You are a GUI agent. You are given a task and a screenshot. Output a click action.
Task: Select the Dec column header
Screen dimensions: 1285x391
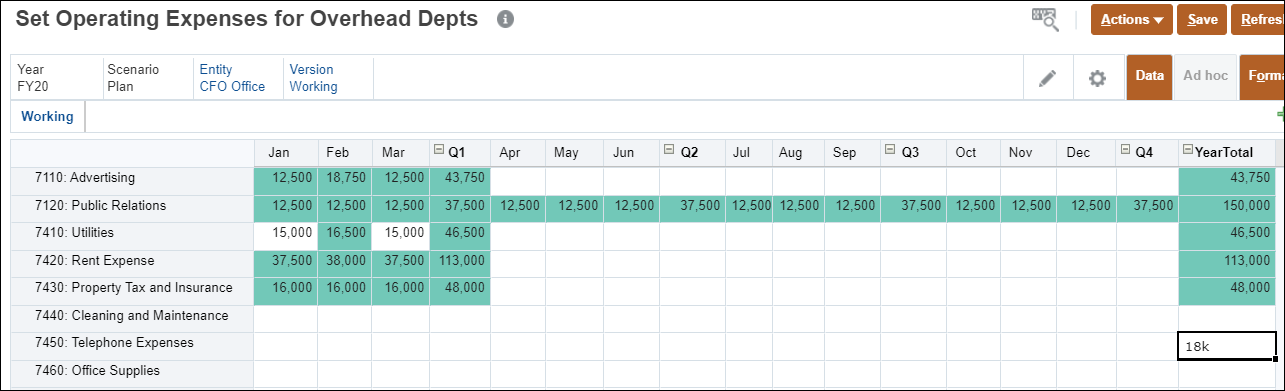pyautogui.click(x=1087, y=153)
